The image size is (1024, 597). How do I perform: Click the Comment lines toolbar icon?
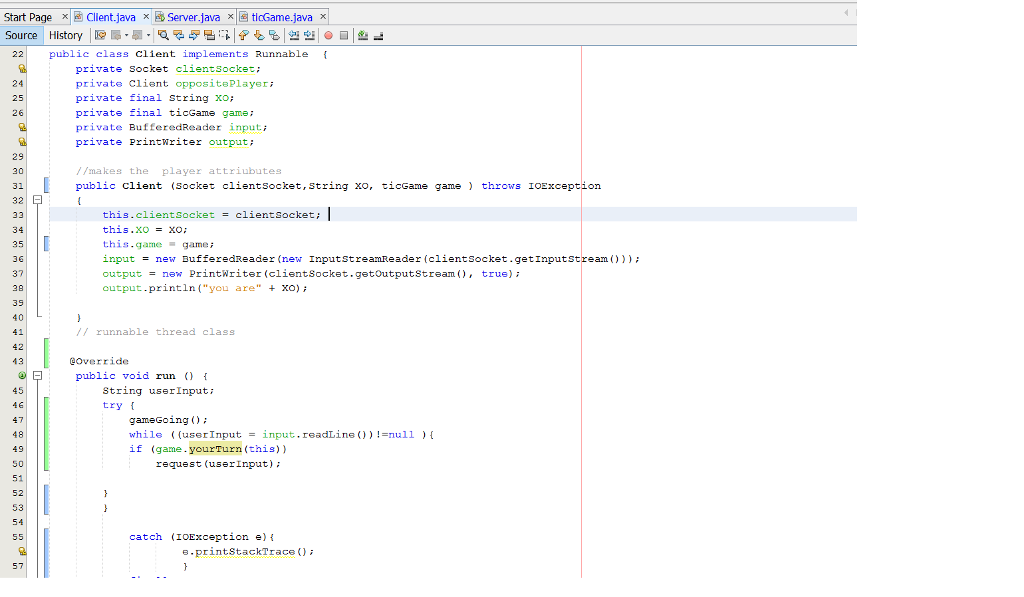[362, 35]
